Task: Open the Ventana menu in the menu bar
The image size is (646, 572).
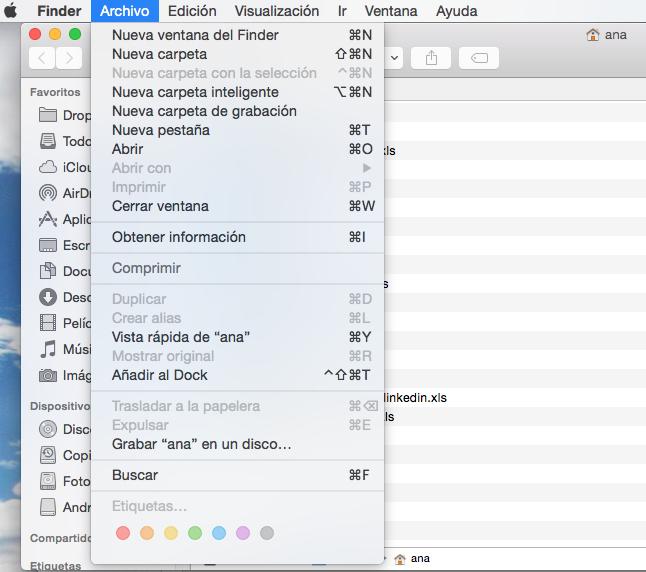Action: (x=391, y=11)
